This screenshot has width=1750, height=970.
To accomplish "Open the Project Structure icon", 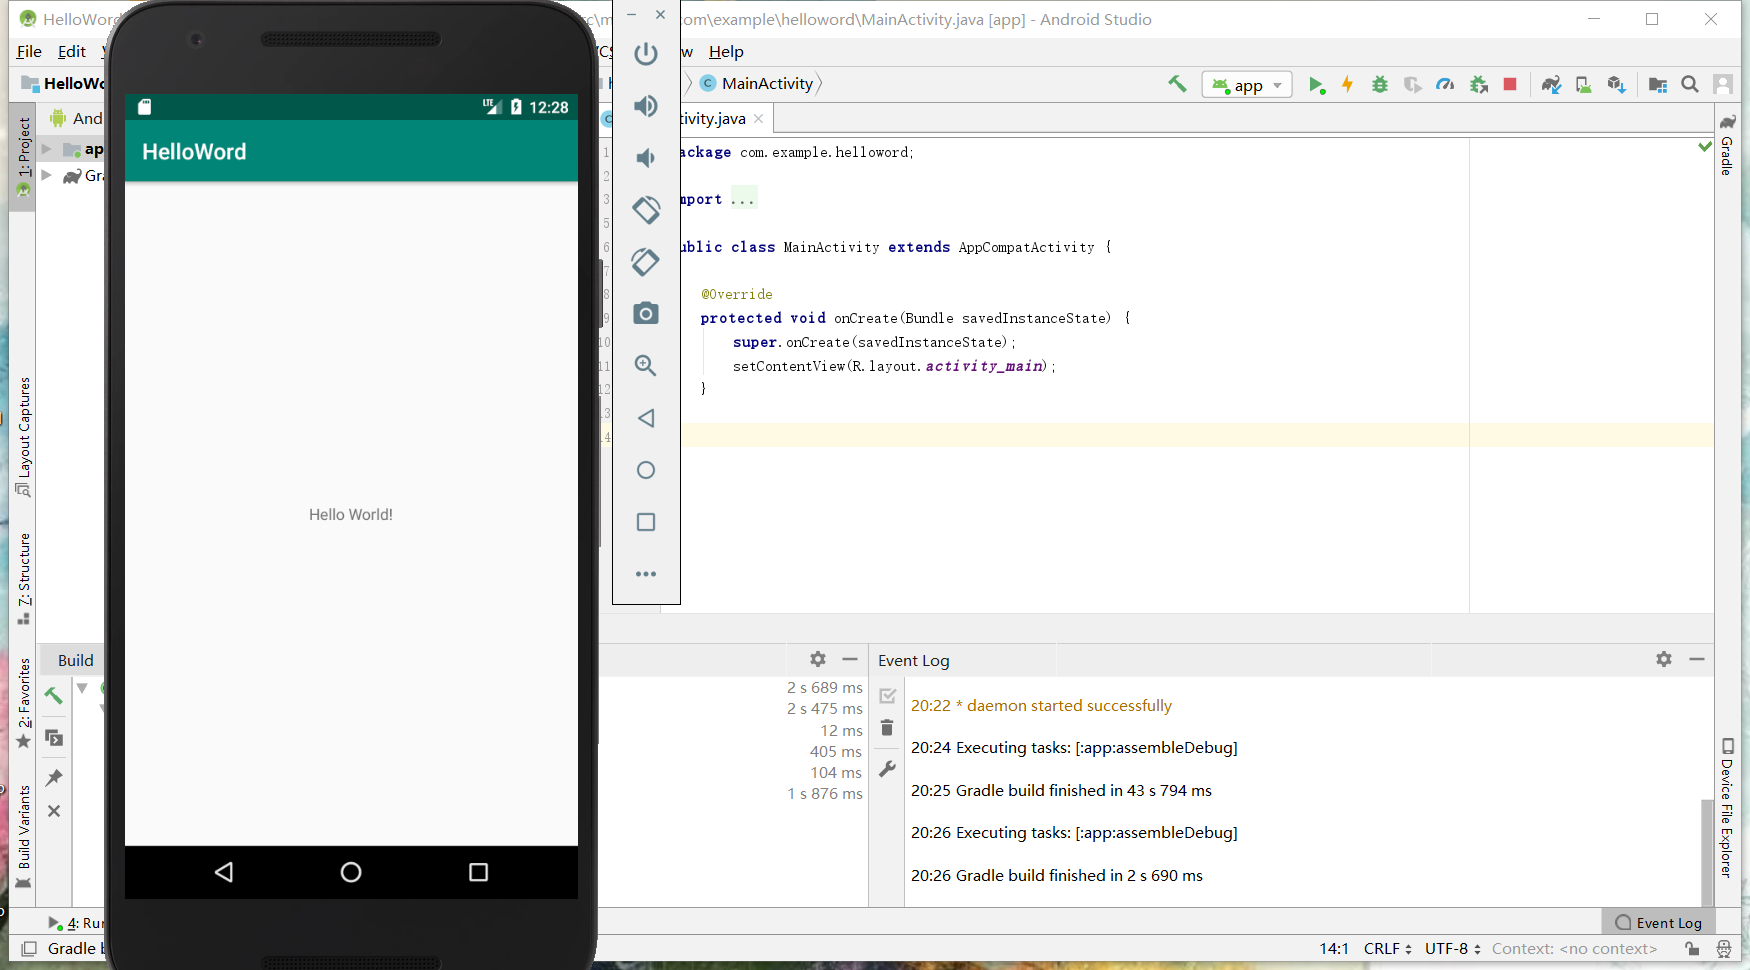I will [x=1658, y=85].
